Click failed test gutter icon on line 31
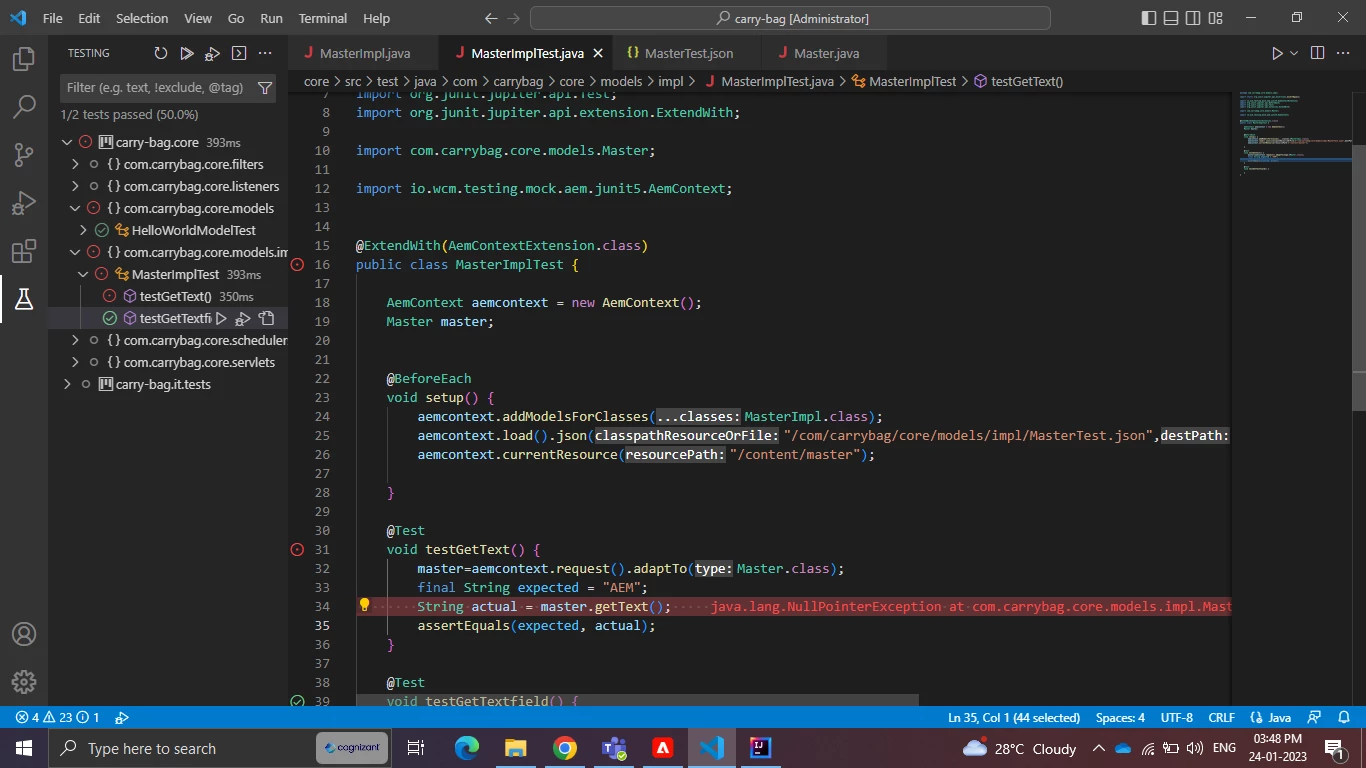This screenshot has width=1366, height=768. click(x=297, y=549)
